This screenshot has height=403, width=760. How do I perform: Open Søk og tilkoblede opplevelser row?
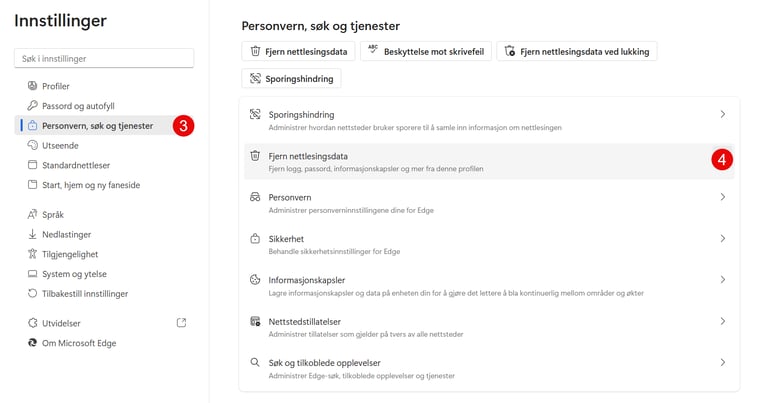point(488,368)
